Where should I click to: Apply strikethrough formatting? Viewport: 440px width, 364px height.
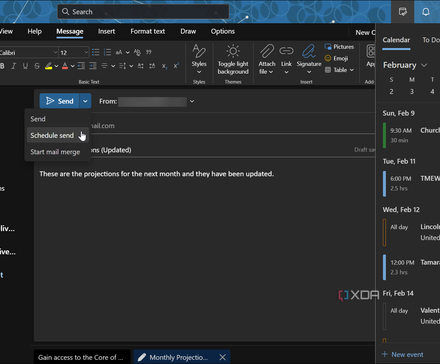37,66
